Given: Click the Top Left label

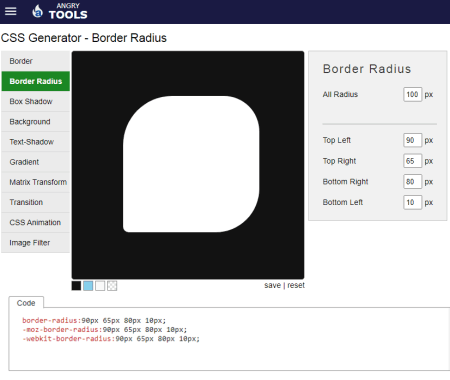Looking at the screenshot, I should 337,140.
